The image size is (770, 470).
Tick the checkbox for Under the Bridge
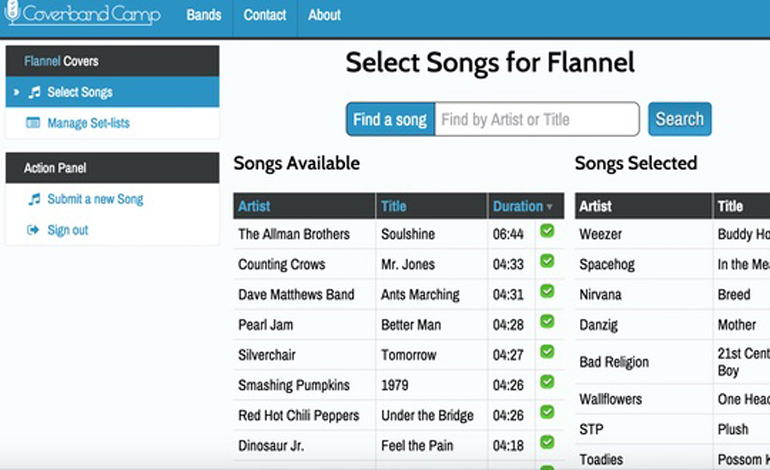[x=547, y=412]
